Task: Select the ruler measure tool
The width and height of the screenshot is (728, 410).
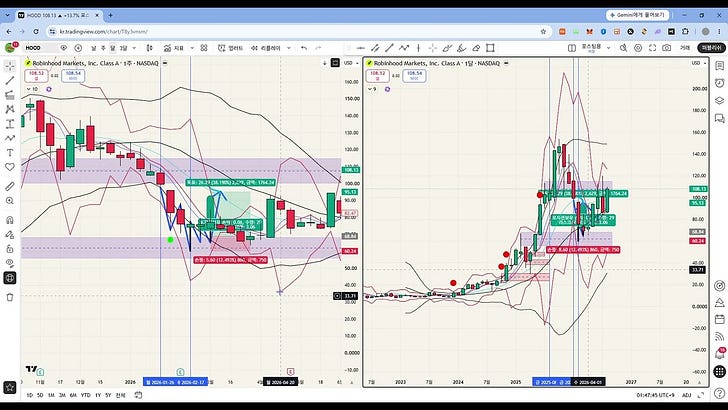Action: (x=10, y=186)
